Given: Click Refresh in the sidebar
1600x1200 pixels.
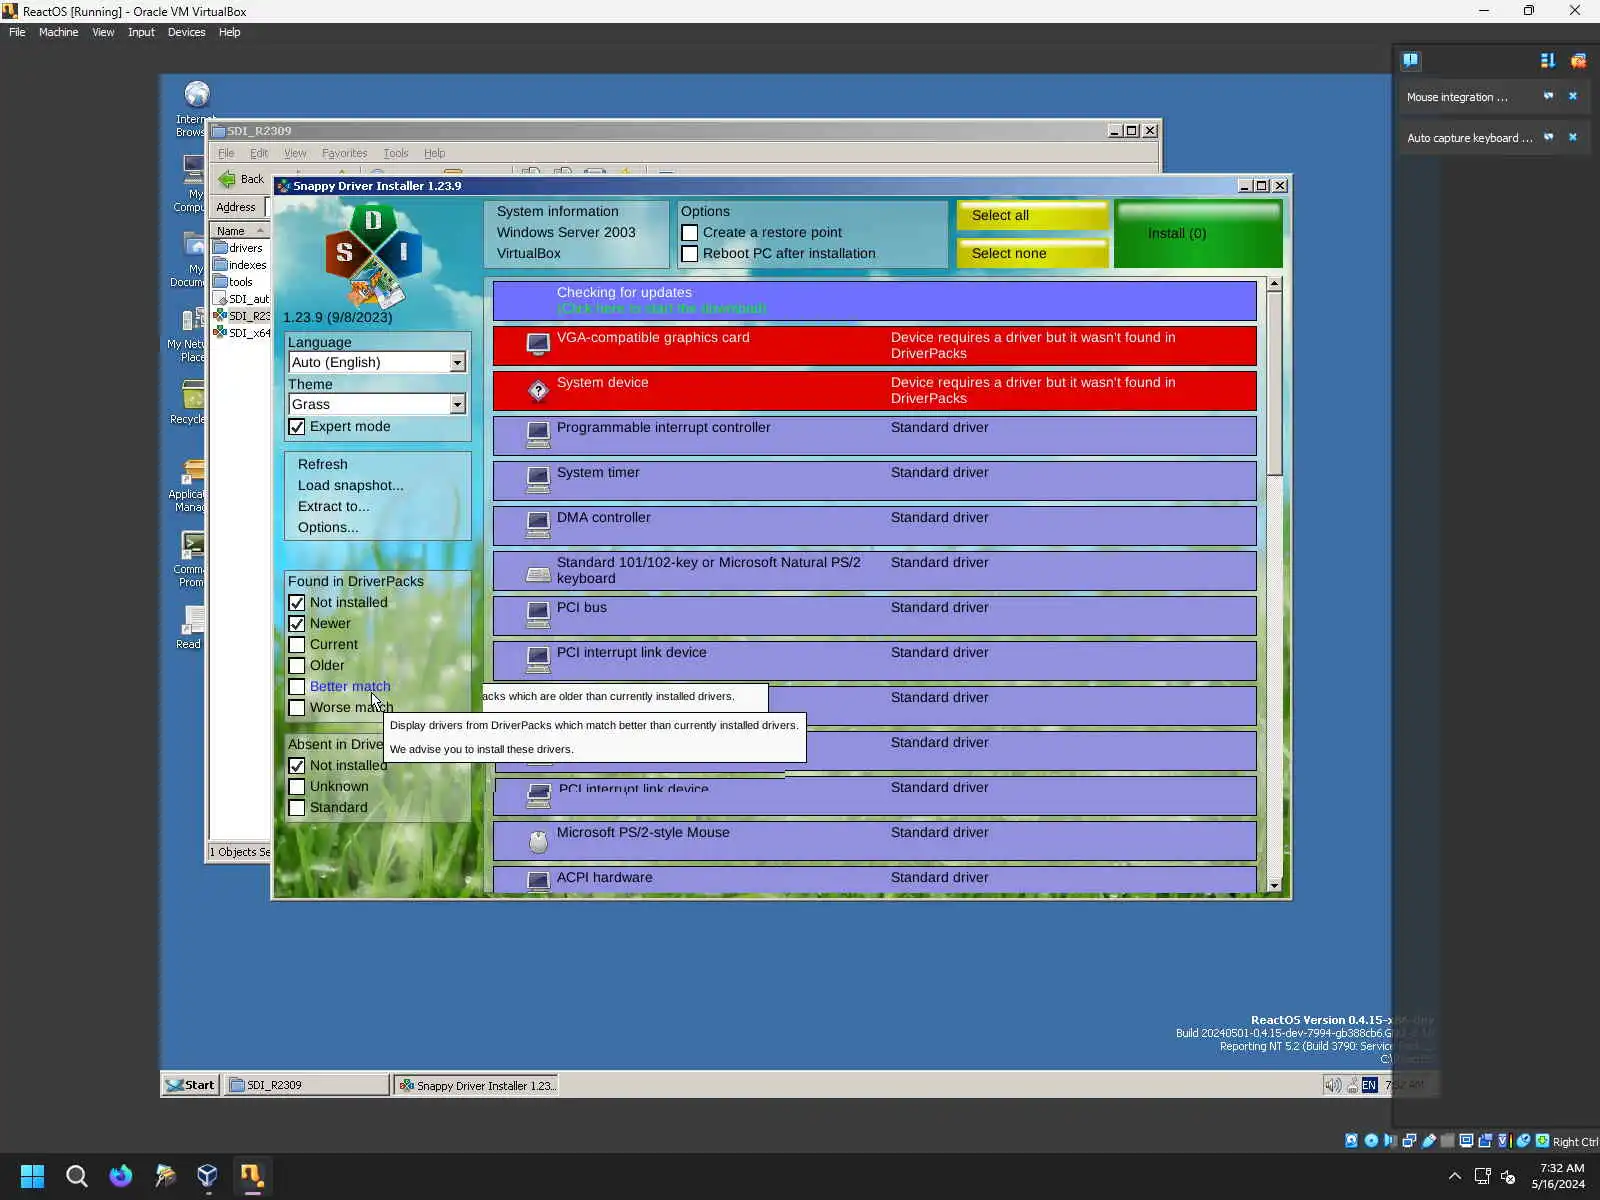Looking at the screenshot, I should (x=323, y=465).
